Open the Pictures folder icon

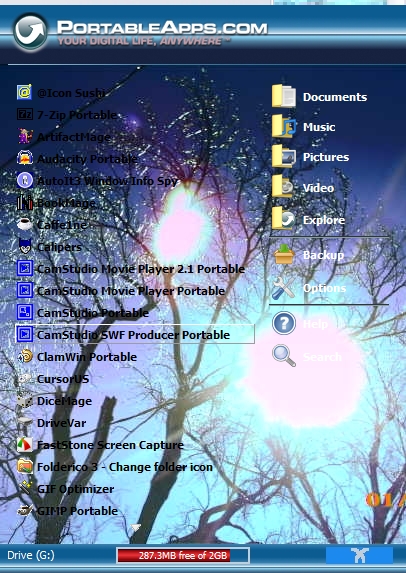click(283, 156)
